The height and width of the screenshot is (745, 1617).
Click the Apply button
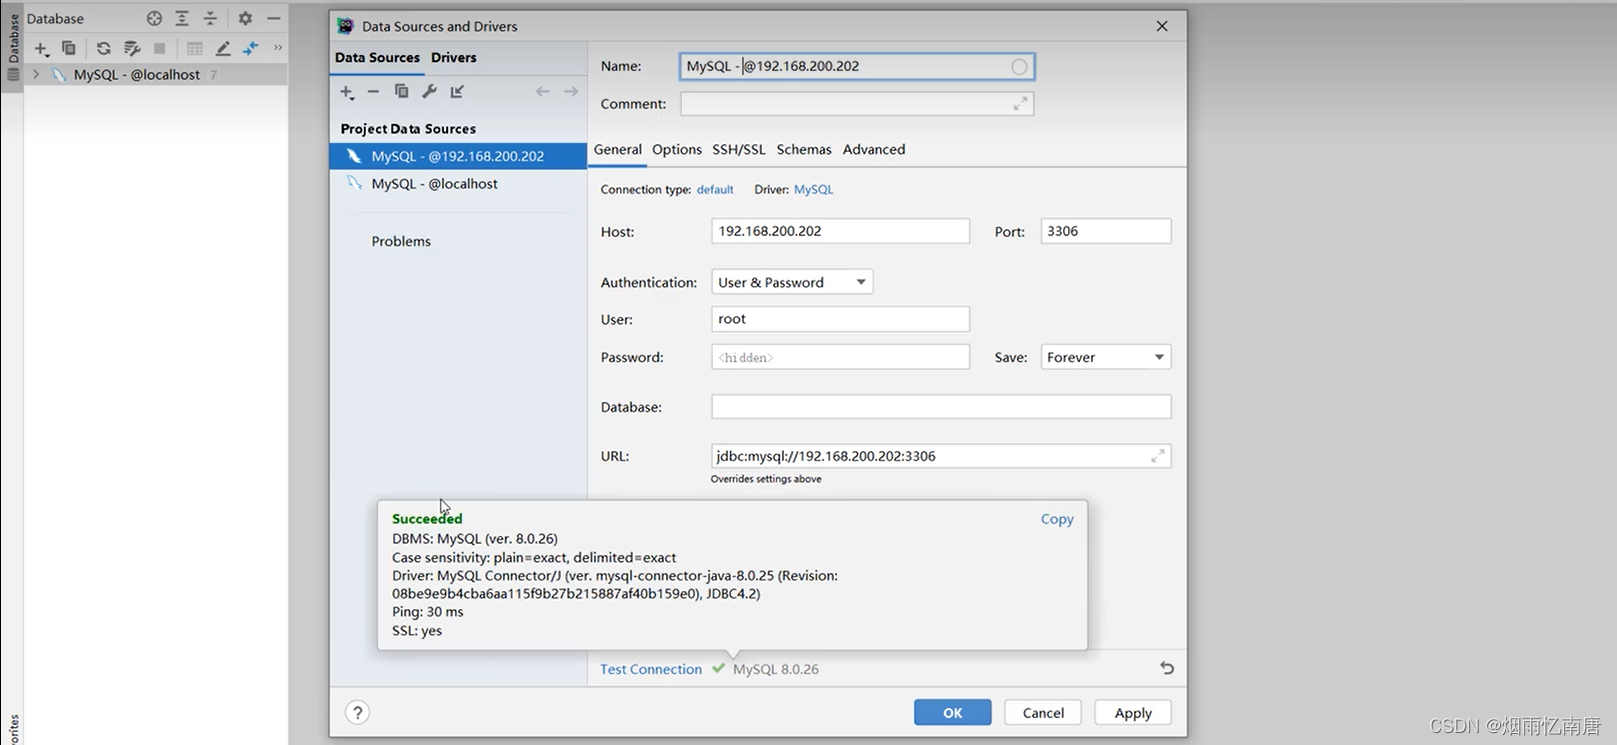pyautogui.click(x=1133, y=713)
